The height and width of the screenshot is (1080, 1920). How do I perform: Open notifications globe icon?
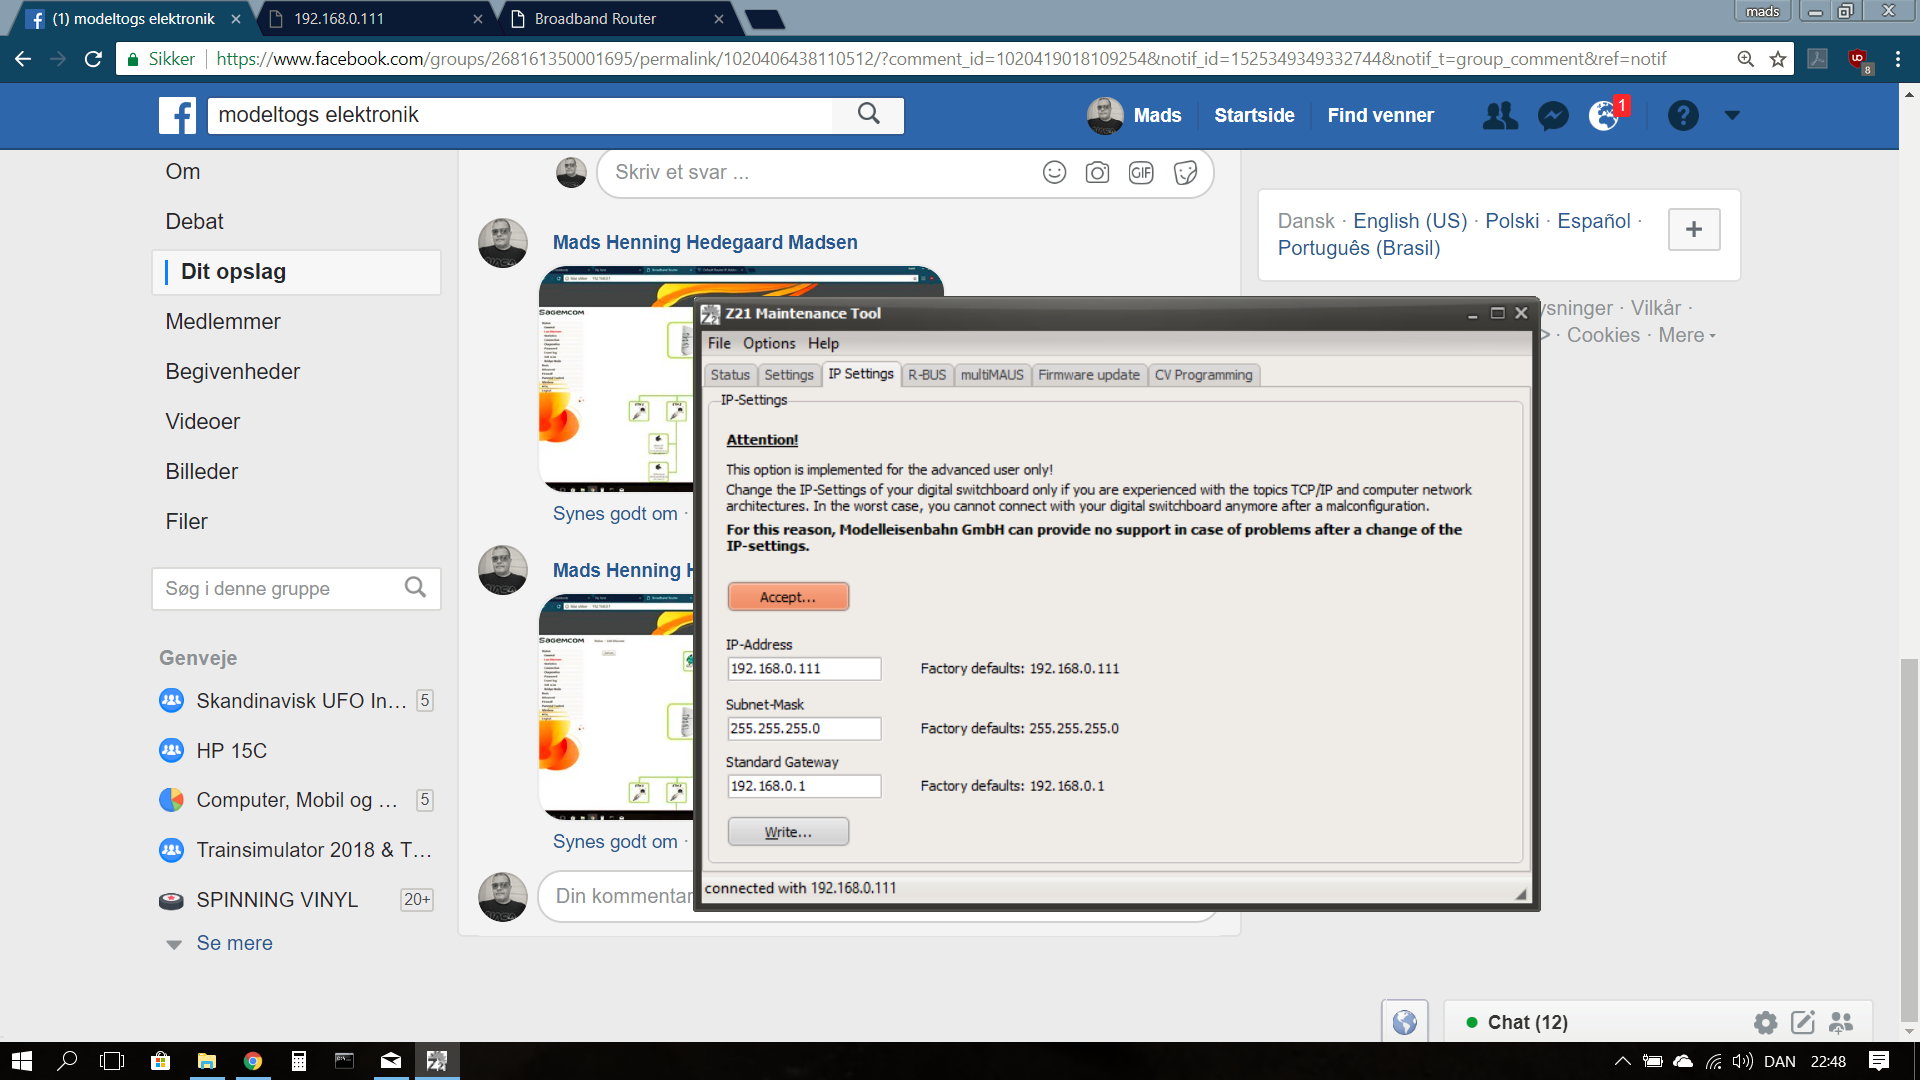point(1604,116)
